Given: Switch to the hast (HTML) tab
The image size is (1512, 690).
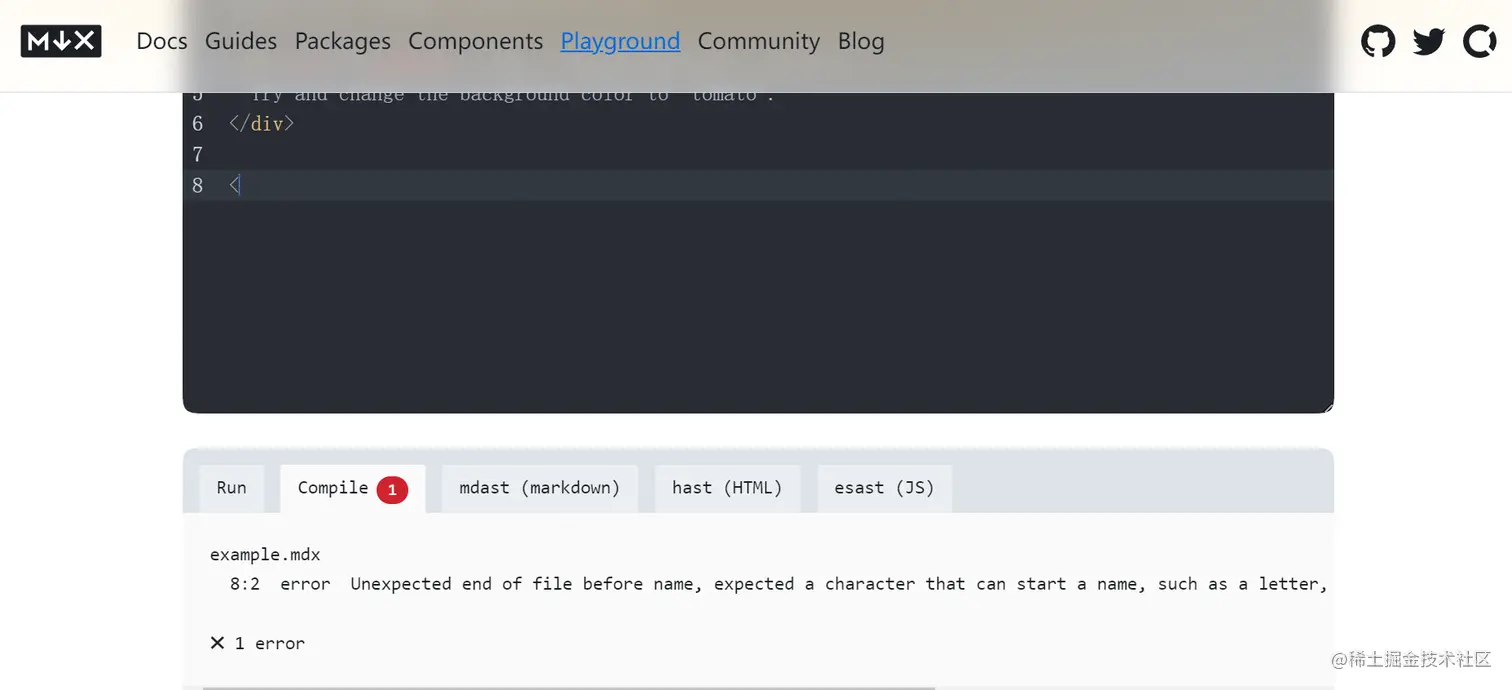Looking at the screenshot, I should point(727,488).
